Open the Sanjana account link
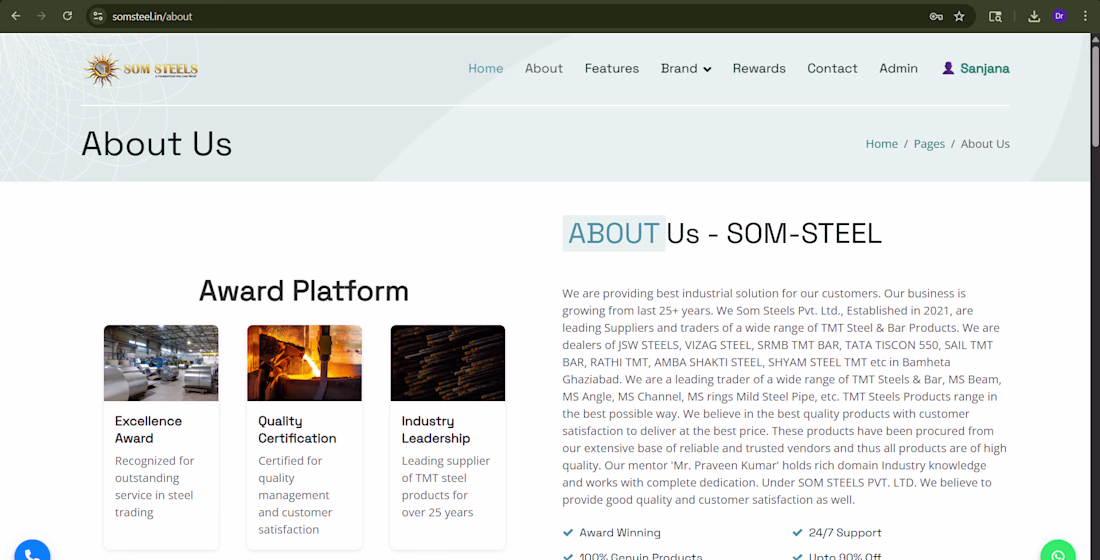This screenshot has width=1100, height=560. click(976, 68)
